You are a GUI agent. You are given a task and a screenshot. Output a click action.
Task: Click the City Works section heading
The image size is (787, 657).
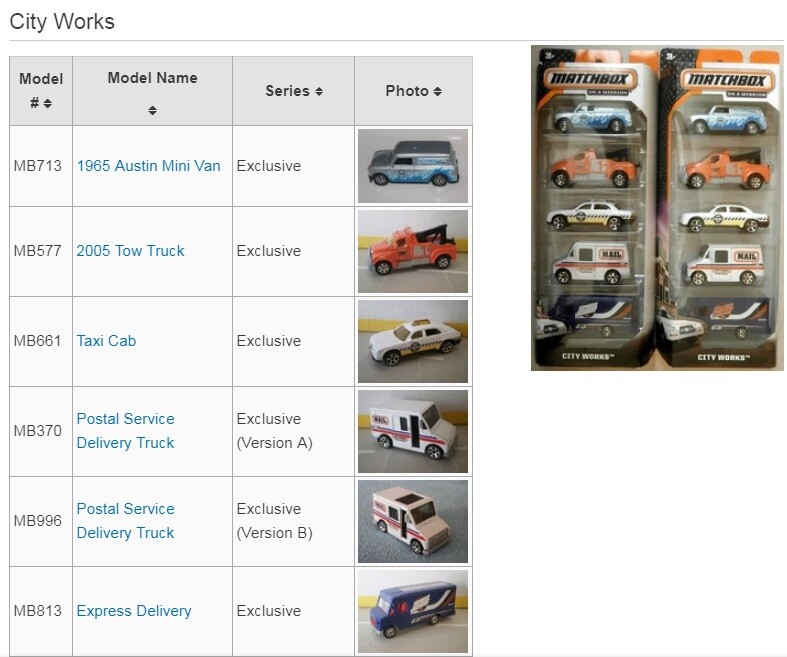[62, 22]
